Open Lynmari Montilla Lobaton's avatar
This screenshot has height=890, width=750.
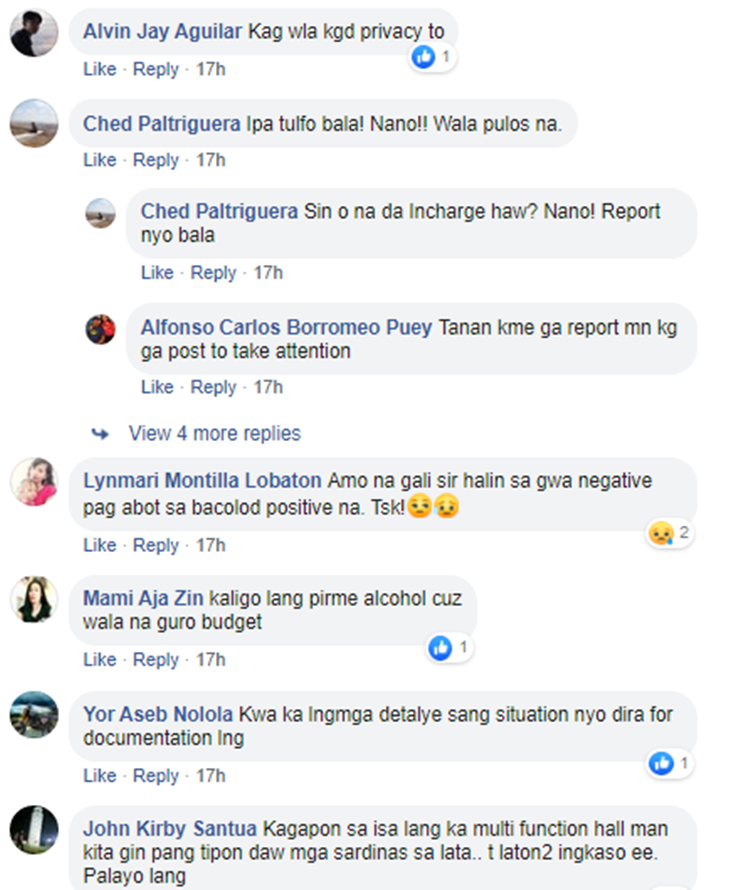coord(34,482)
